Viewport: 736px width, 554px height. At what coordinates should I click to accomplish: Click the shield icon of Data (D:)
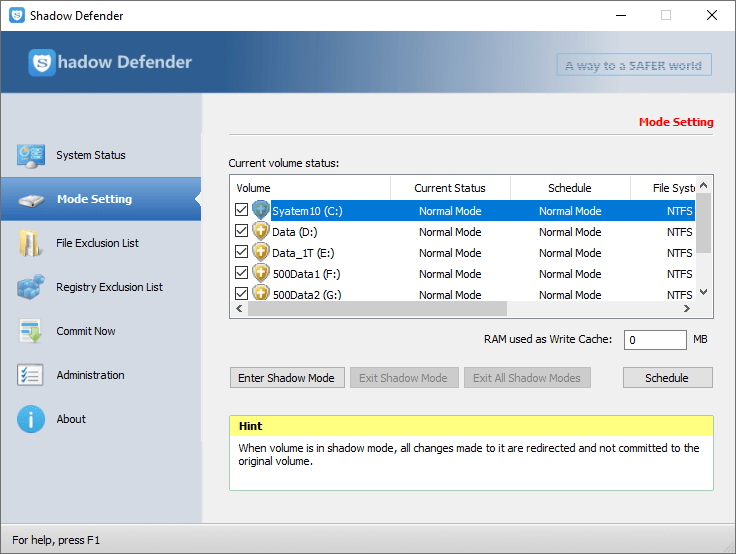coord(261,231)
